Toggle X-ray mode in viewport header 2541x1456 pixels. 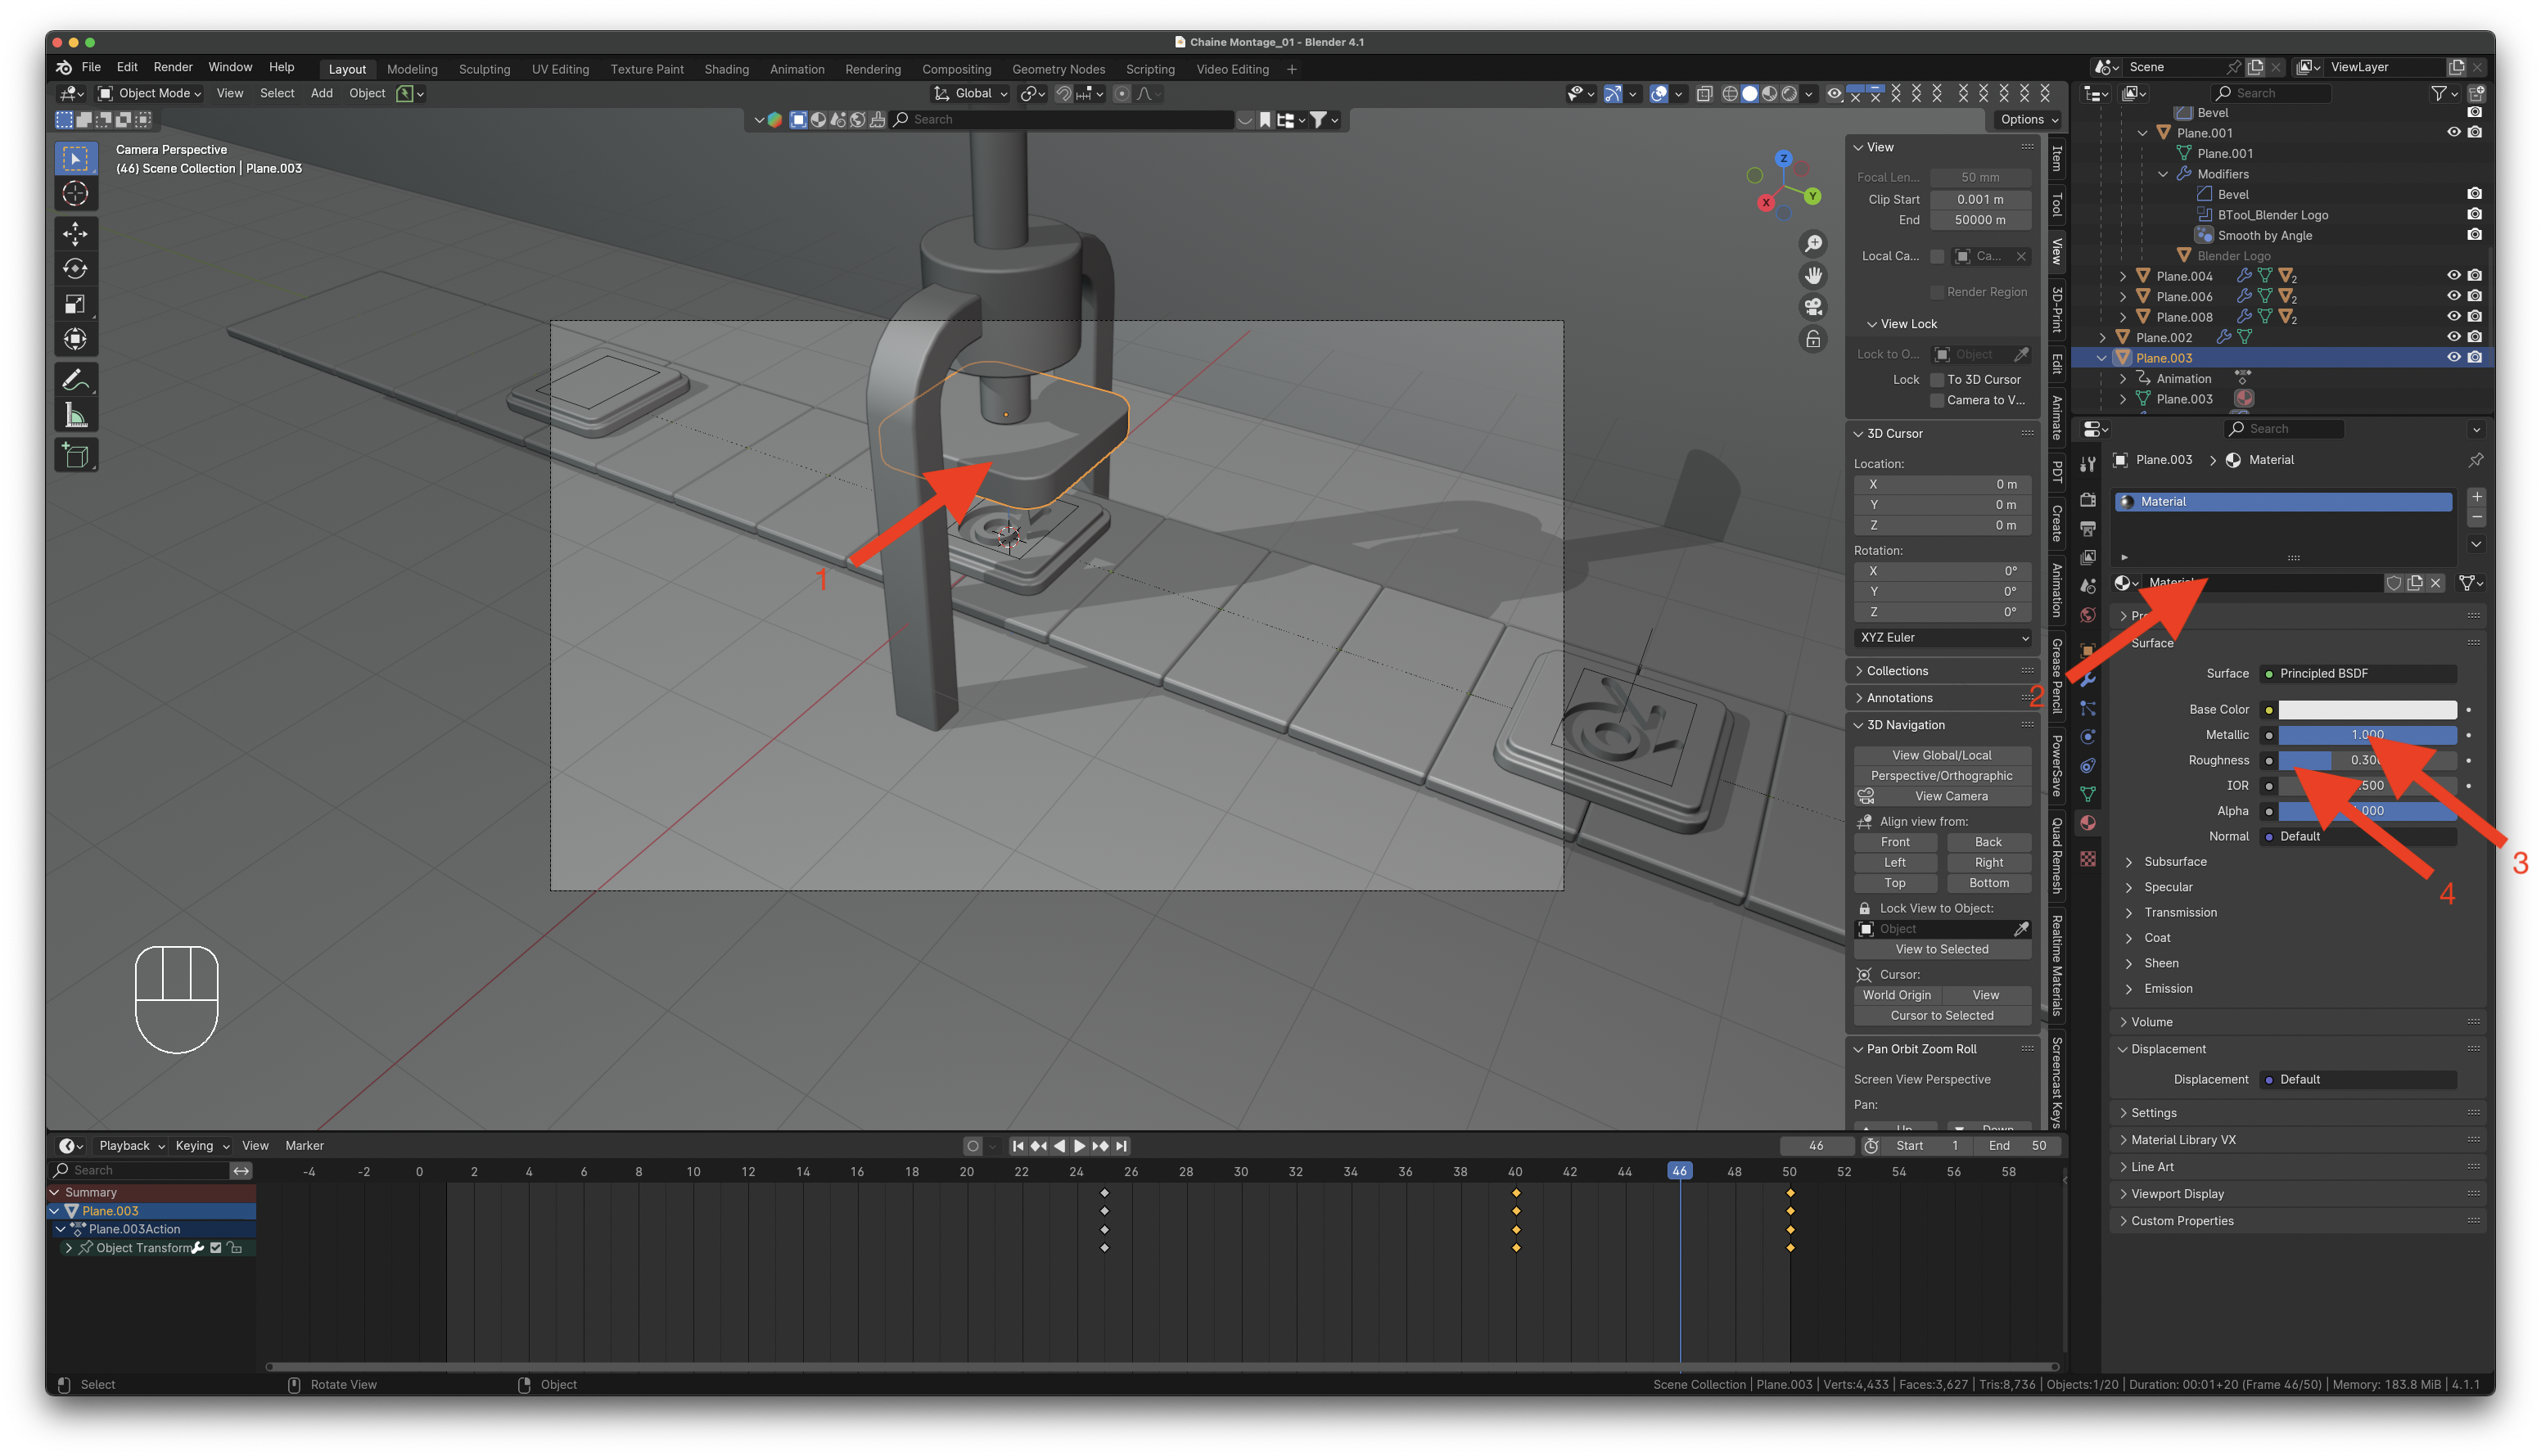tap(1704, 94)
